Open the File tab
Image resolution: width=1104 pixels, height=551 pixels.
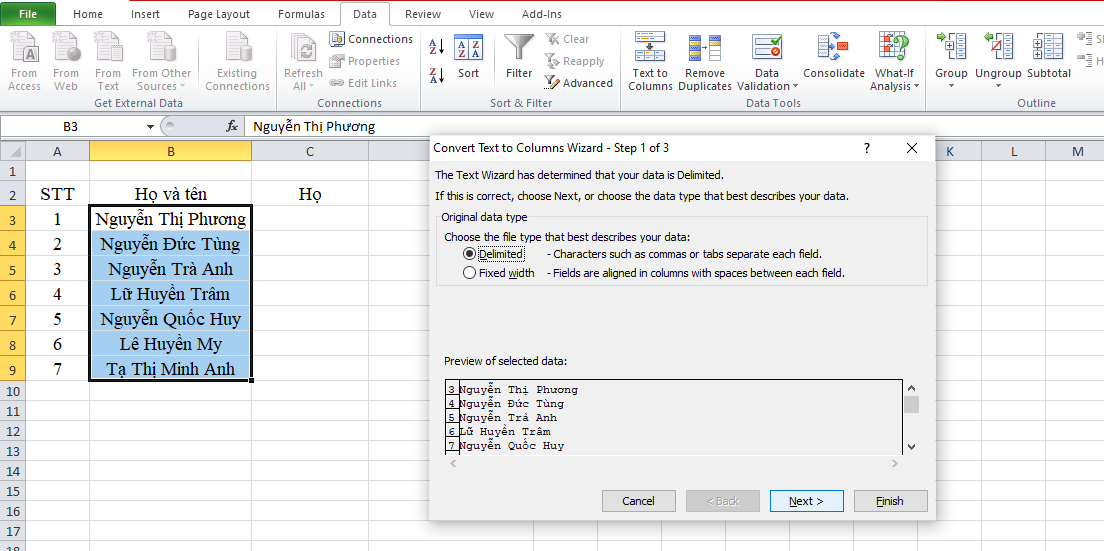(x=28, y=13)
